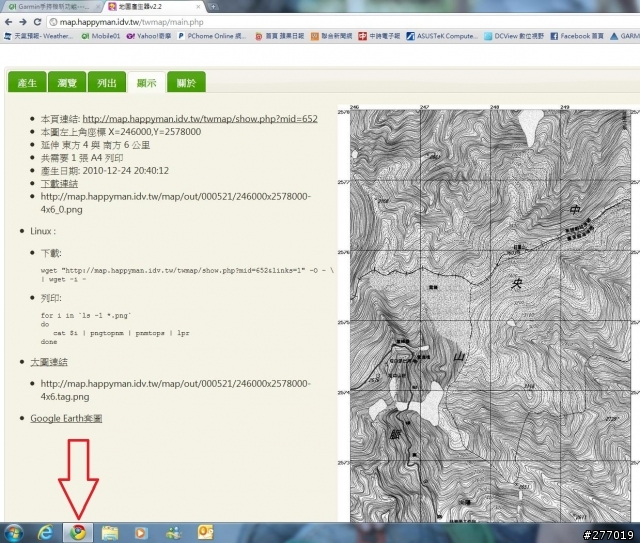
Task: Click the wget command text
Action: [187, 275]
